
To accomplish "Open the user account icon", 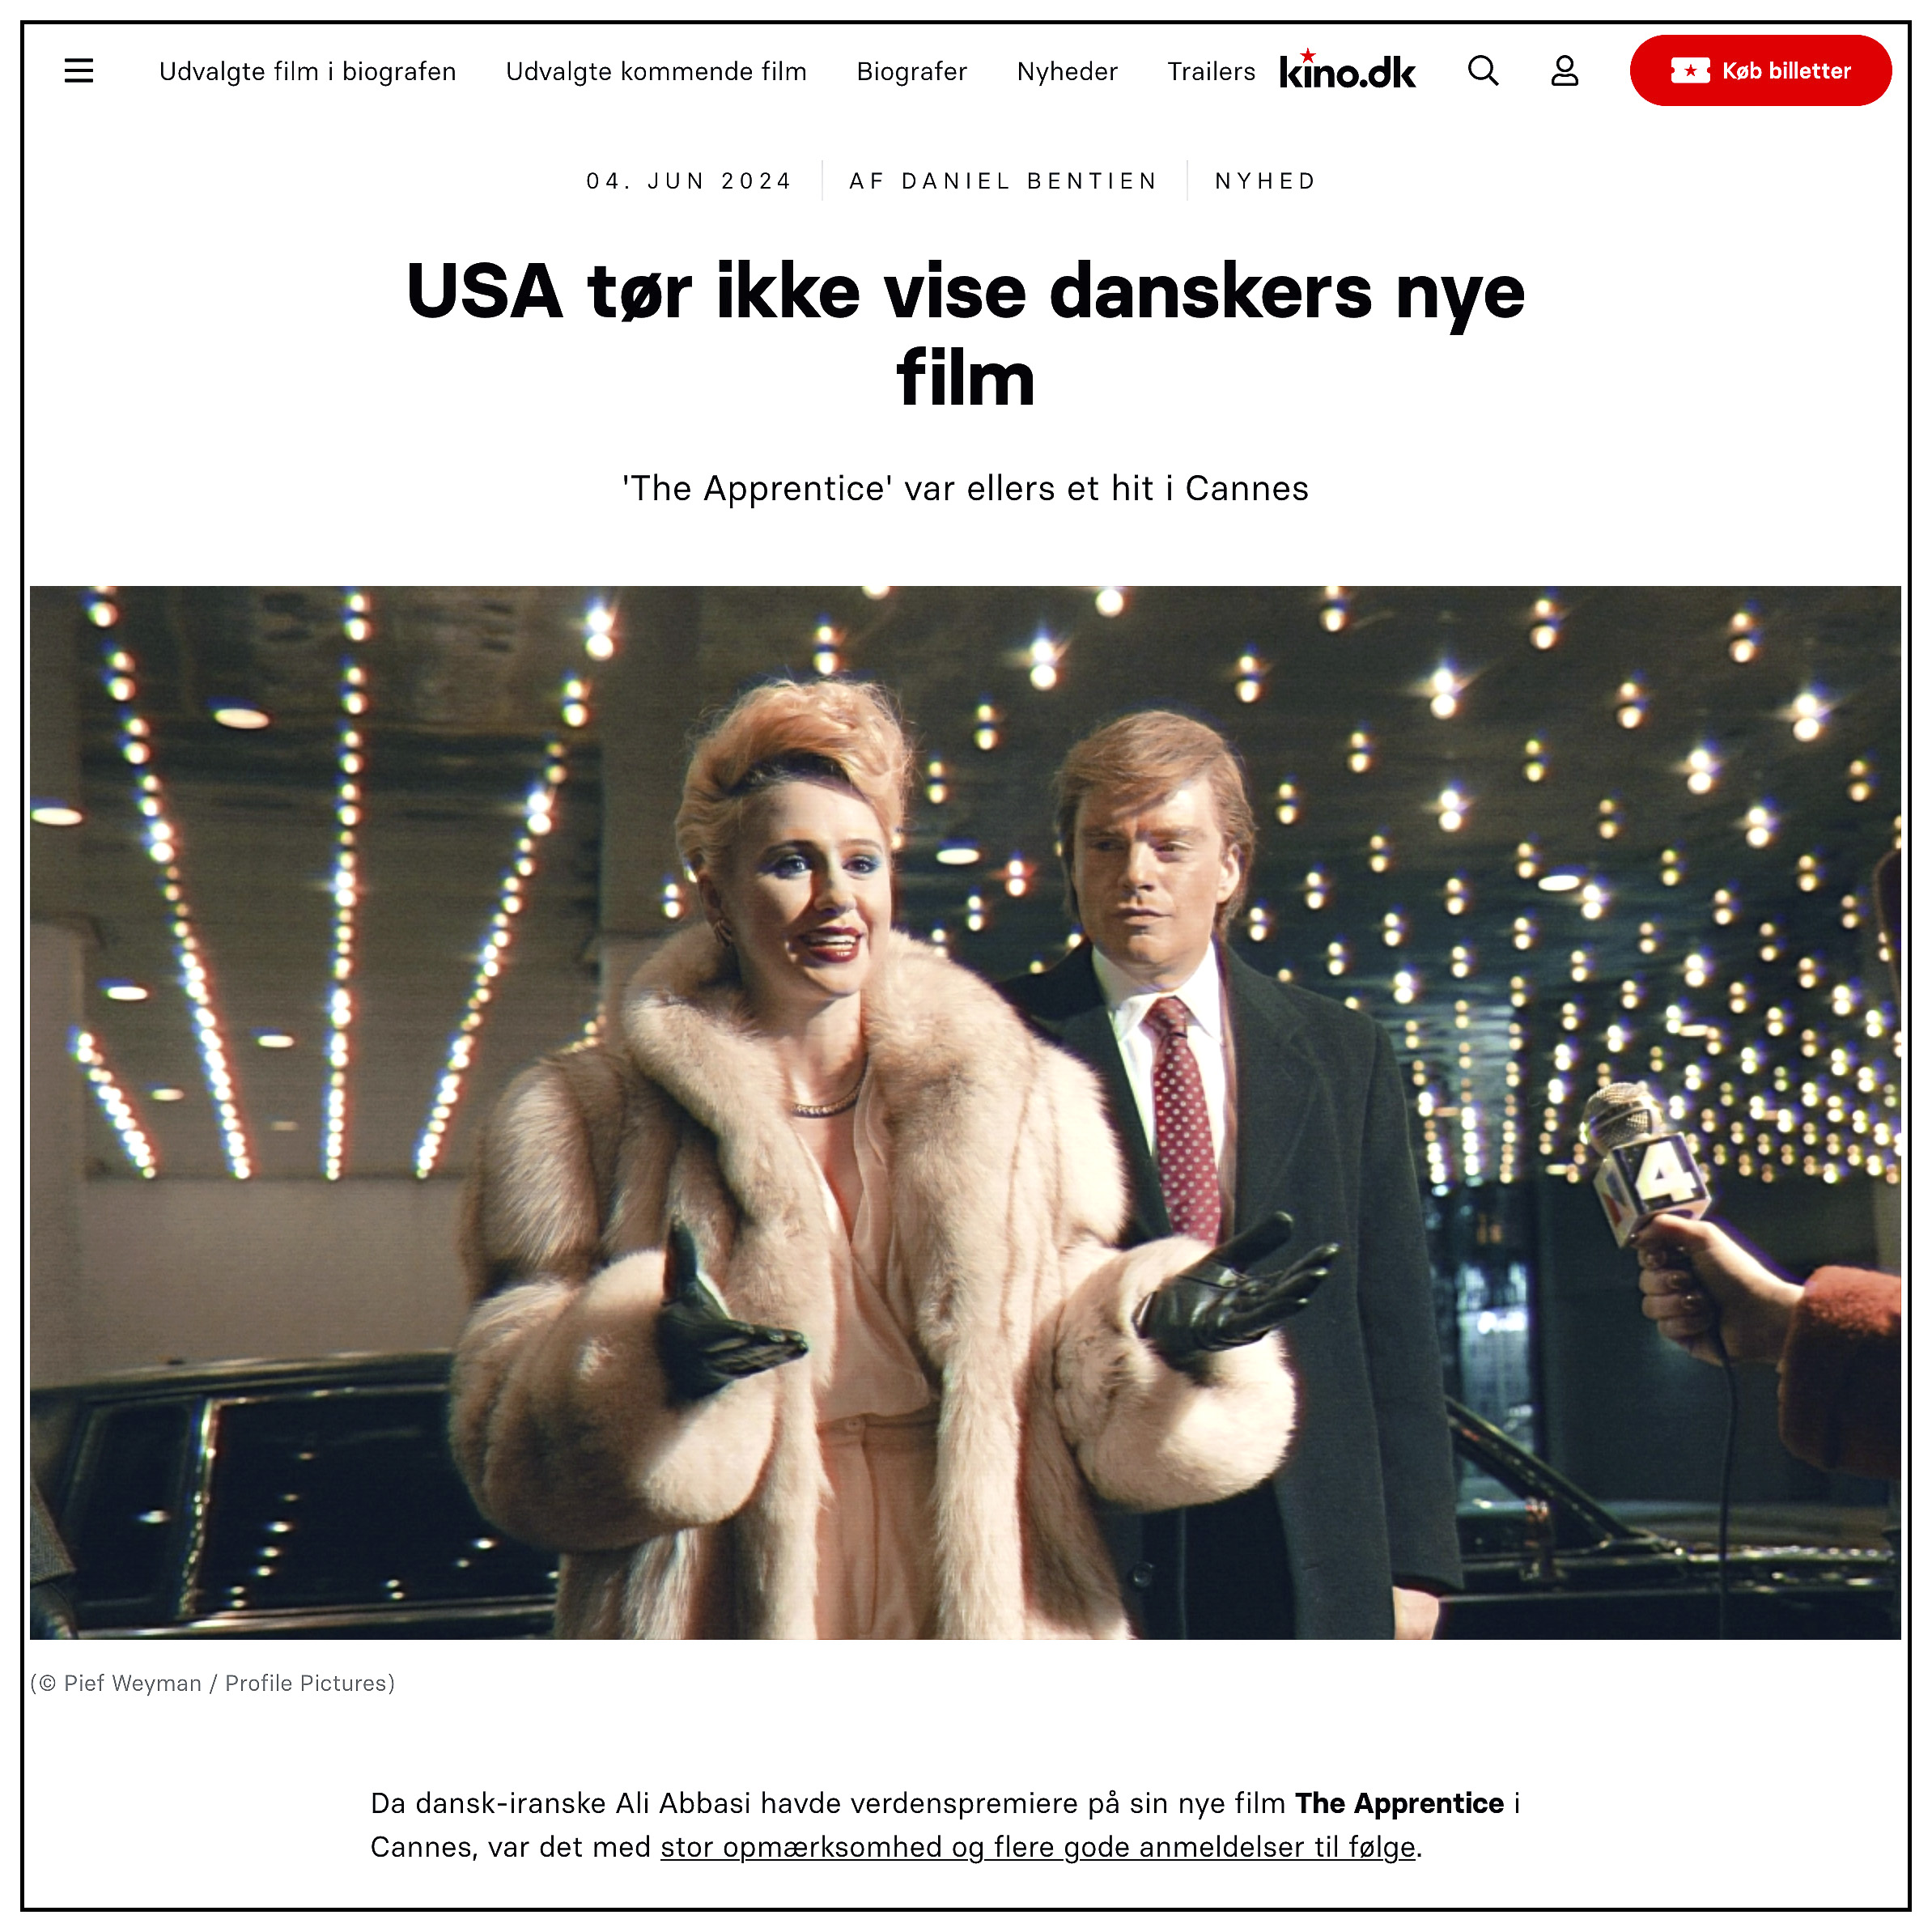I will (1565, 71).
